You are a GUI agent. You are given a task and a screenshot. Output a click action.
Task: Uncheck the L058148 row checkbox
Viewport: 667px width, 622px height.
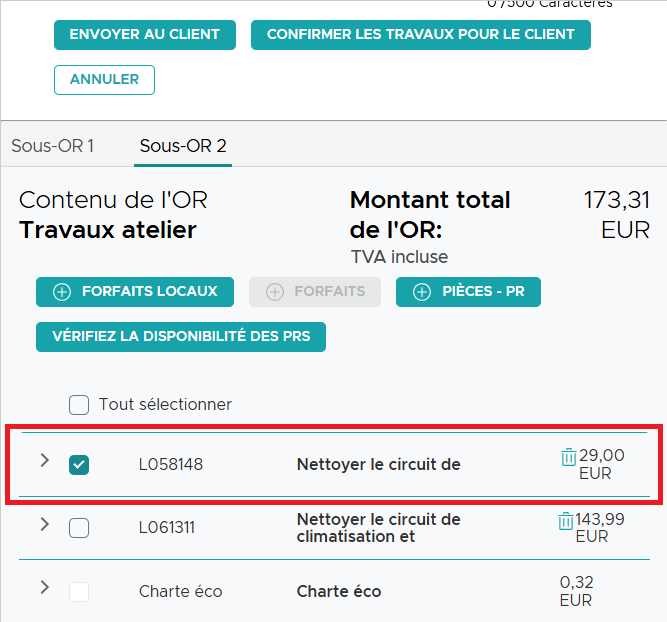click(x=79, y=465)
